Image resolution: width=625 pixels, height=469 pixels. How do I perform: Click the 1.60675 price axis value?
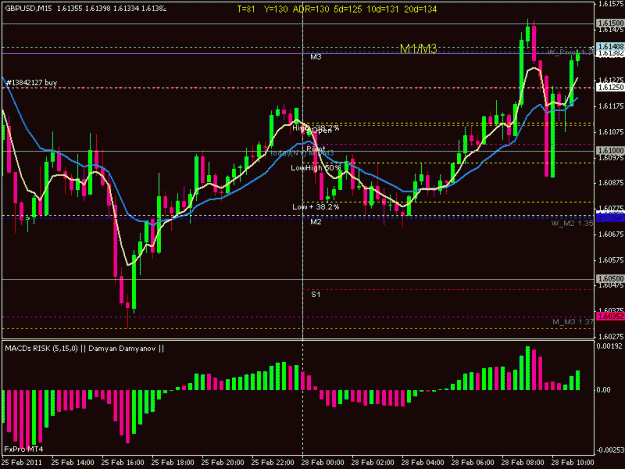(611, 234)
